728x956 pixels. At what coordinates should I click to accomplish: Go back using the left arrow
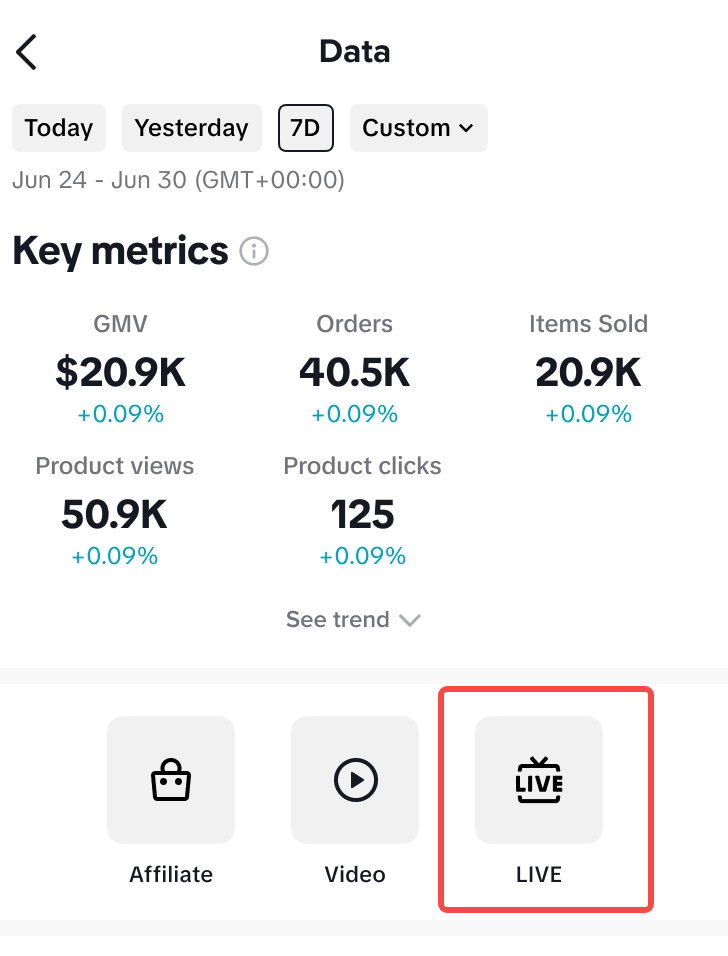coord(27,52)
